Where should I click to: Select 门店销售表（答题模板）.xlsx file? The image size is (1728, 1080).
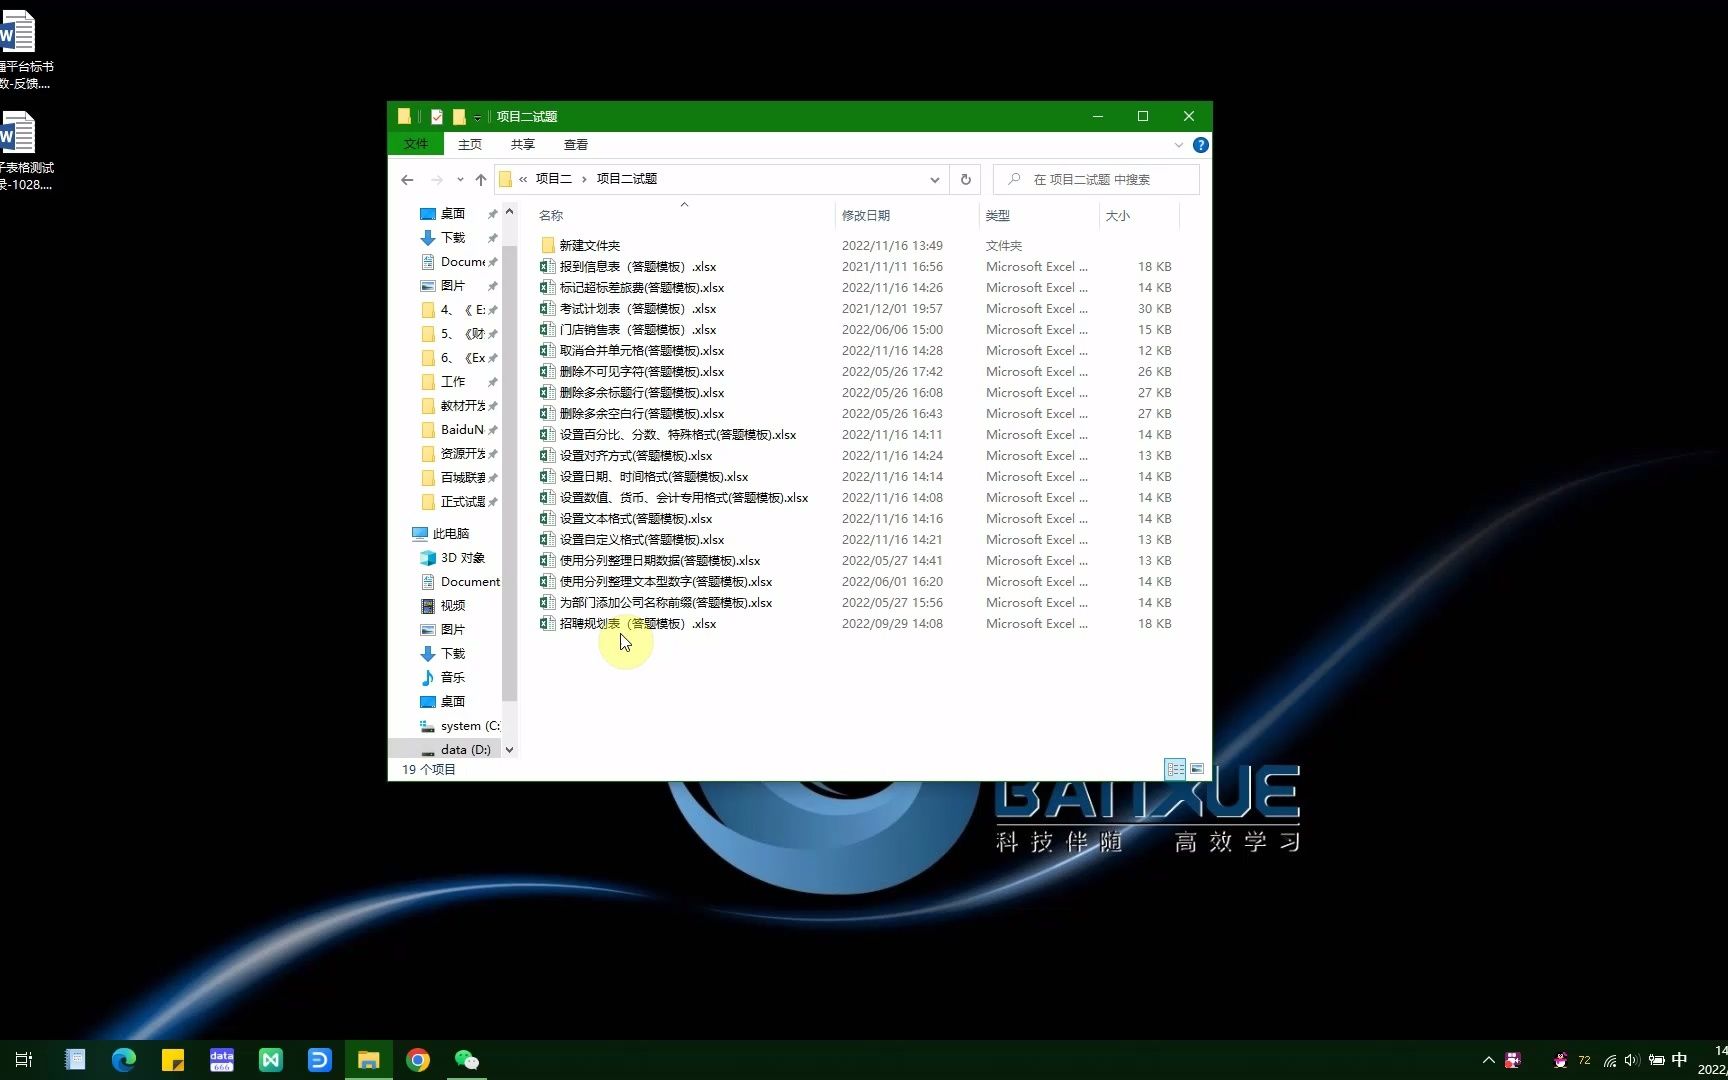pyautogui.click(x=638, y=330)
